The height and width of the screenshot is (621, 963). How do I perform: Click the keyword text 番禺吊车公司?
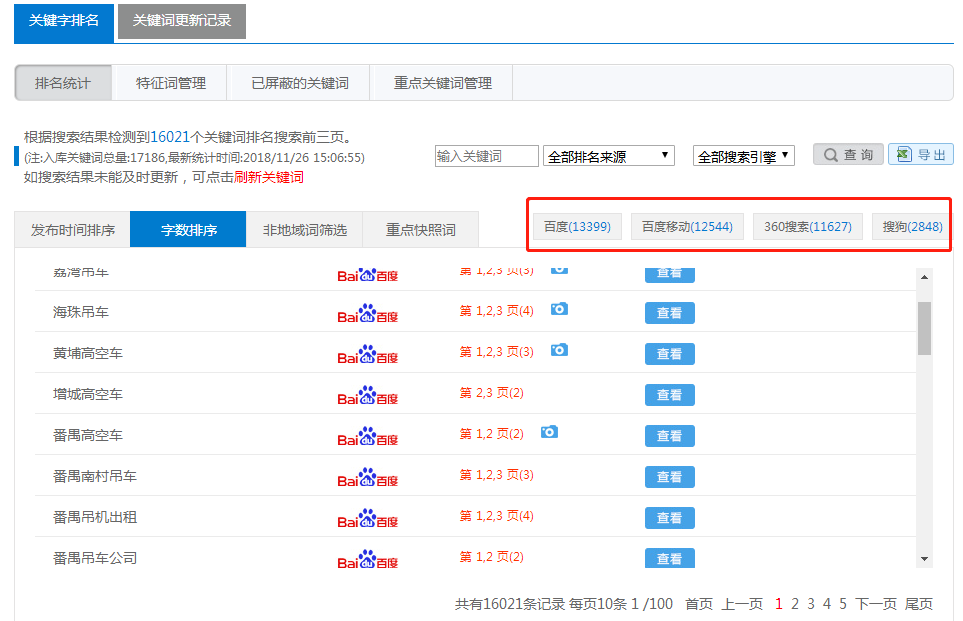click(95, 558)
